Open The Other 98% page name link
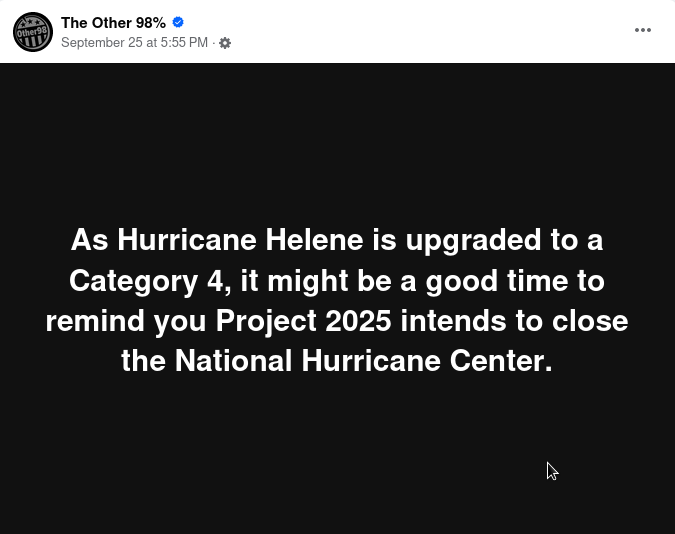 113,22
